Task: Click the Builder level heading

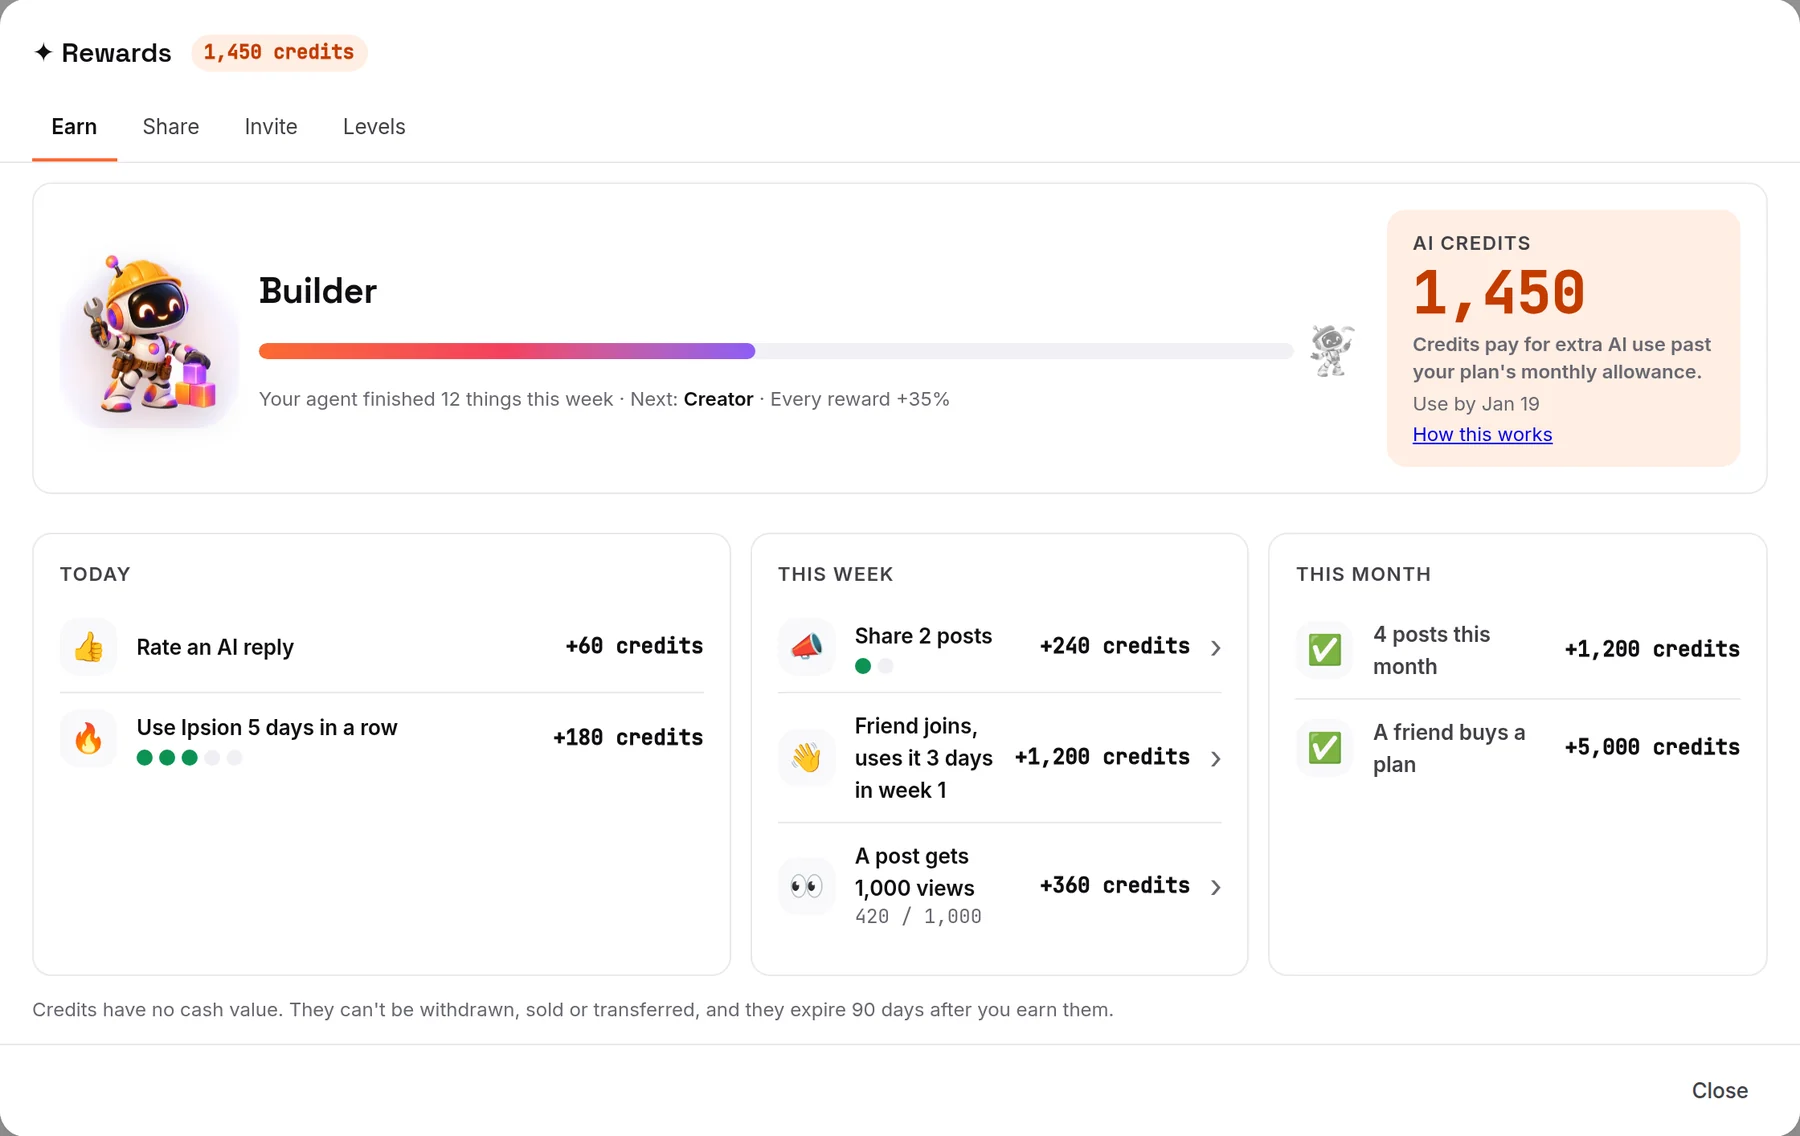Action: pos(318,291)
